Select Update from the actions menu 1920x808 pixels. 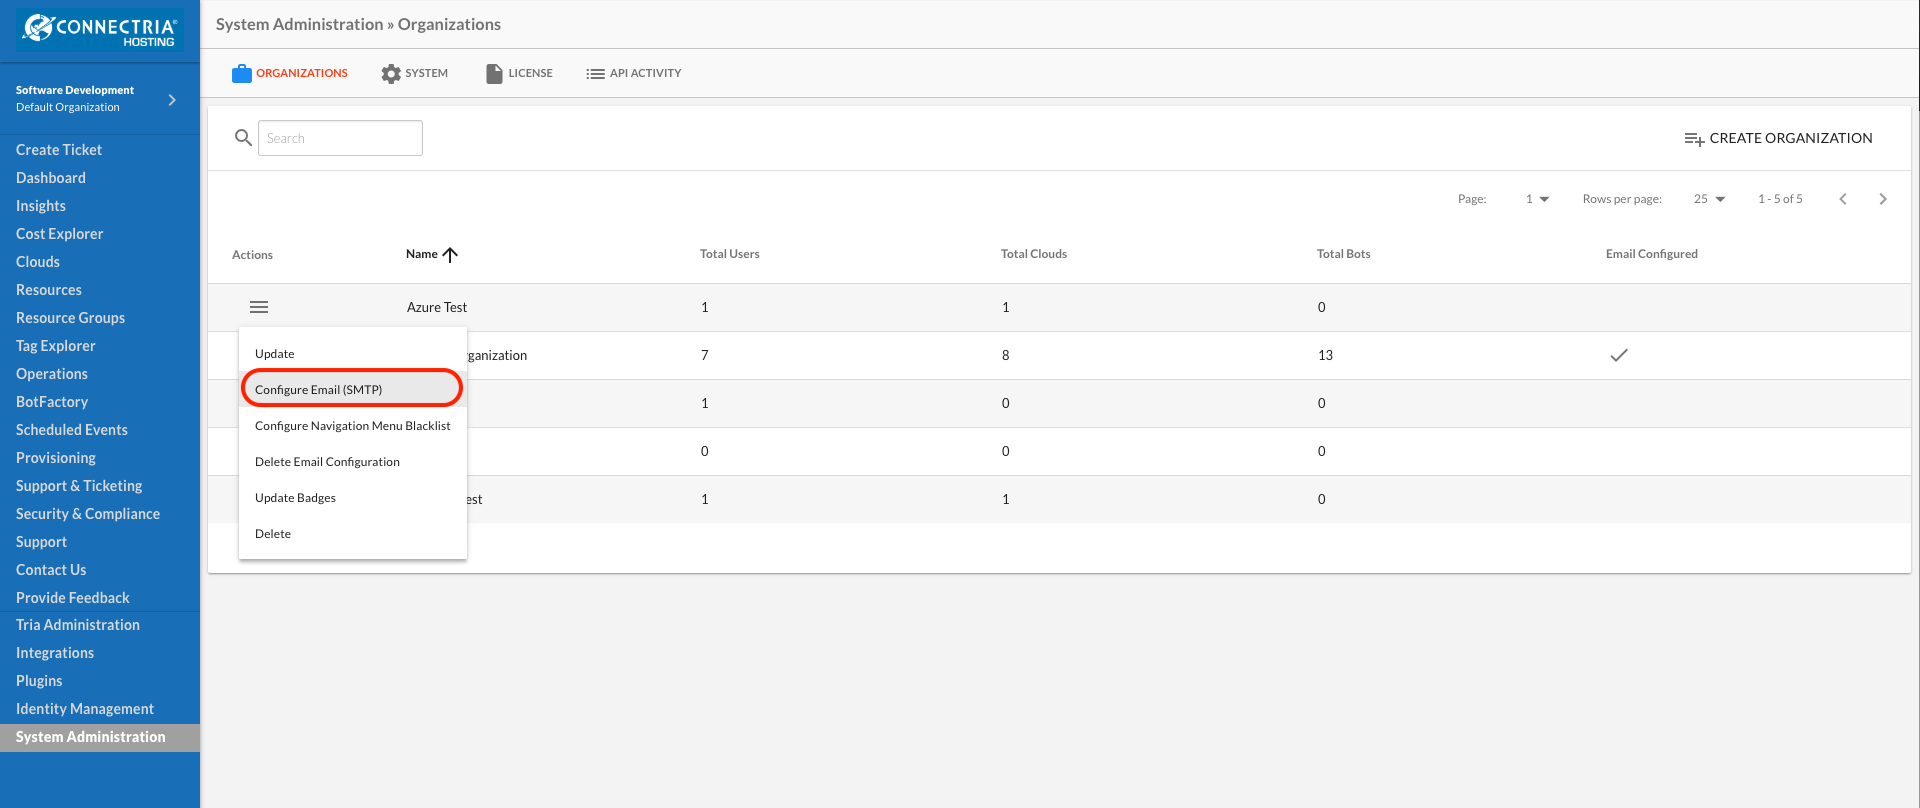pyautogui.click(x=353, y=354)
